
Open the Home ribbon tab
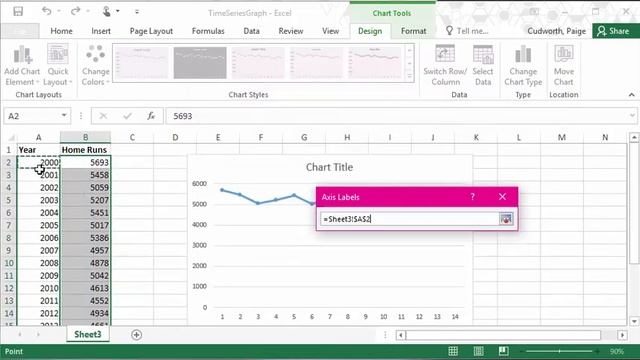pyautogui.click(x=61, y=31)
